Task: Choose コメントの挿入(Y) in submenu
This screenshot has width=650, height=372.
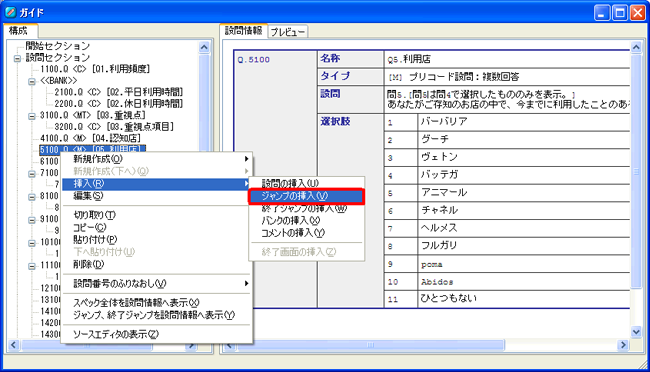Action: [x=307, y=233]
